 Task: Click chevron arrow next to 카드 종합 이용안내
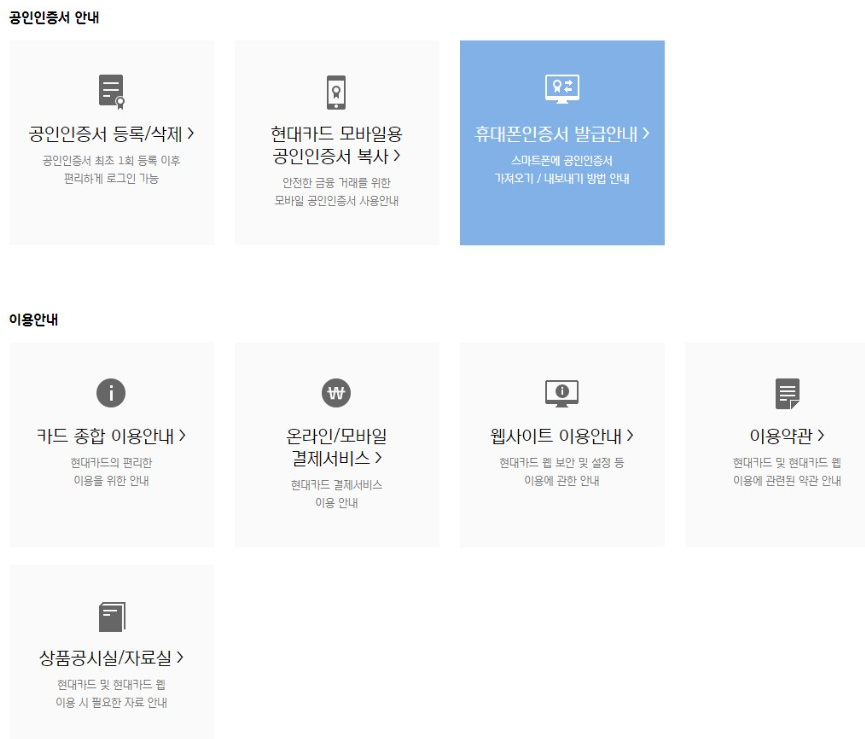point(183,436)
